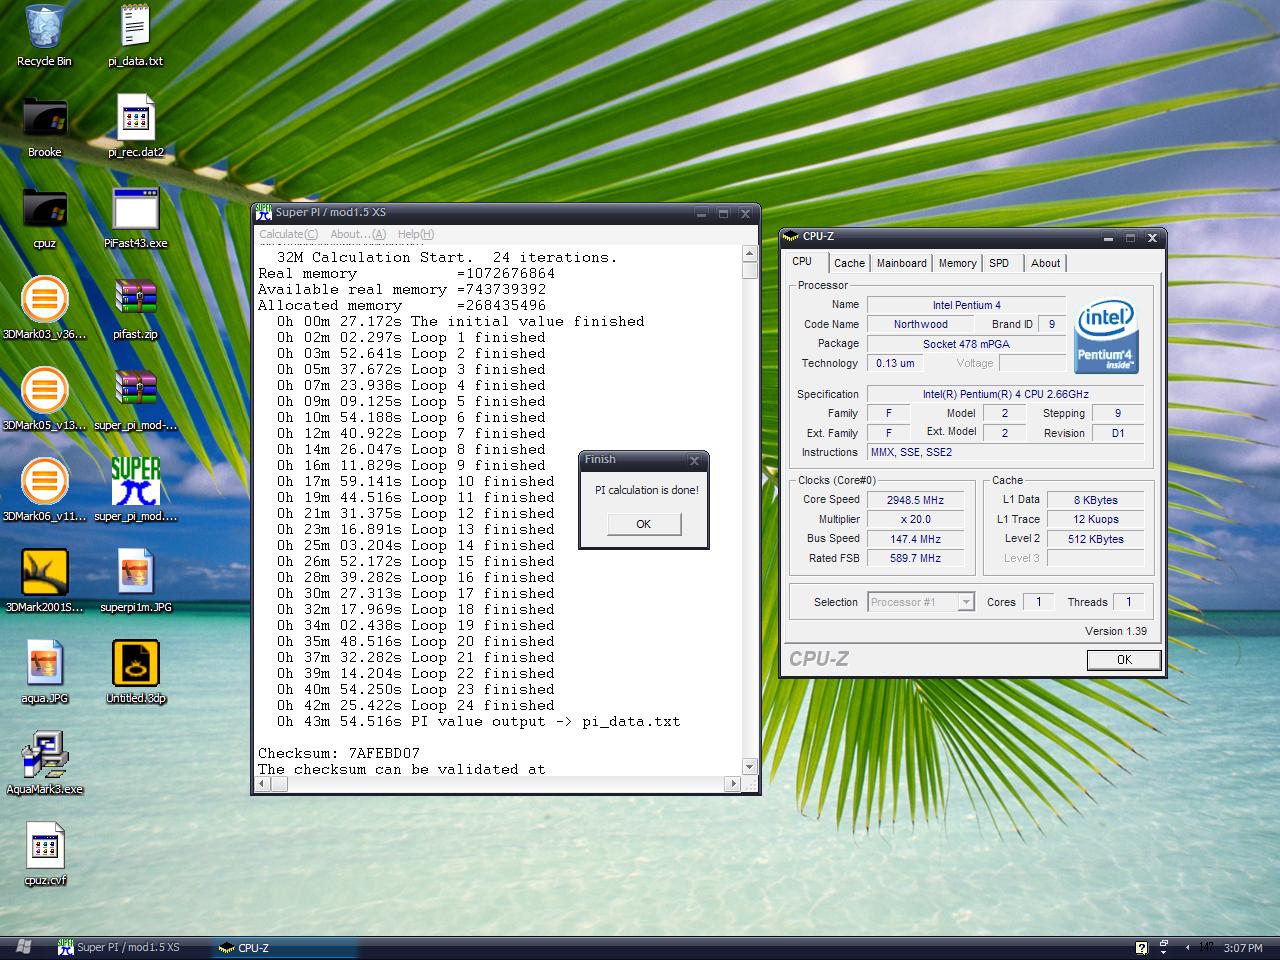Image resolution: width=1280 pixels, height=960 pixels.
Task: Click Super PI vertical scrollbar down arrow
Action: tap(749, 767)
